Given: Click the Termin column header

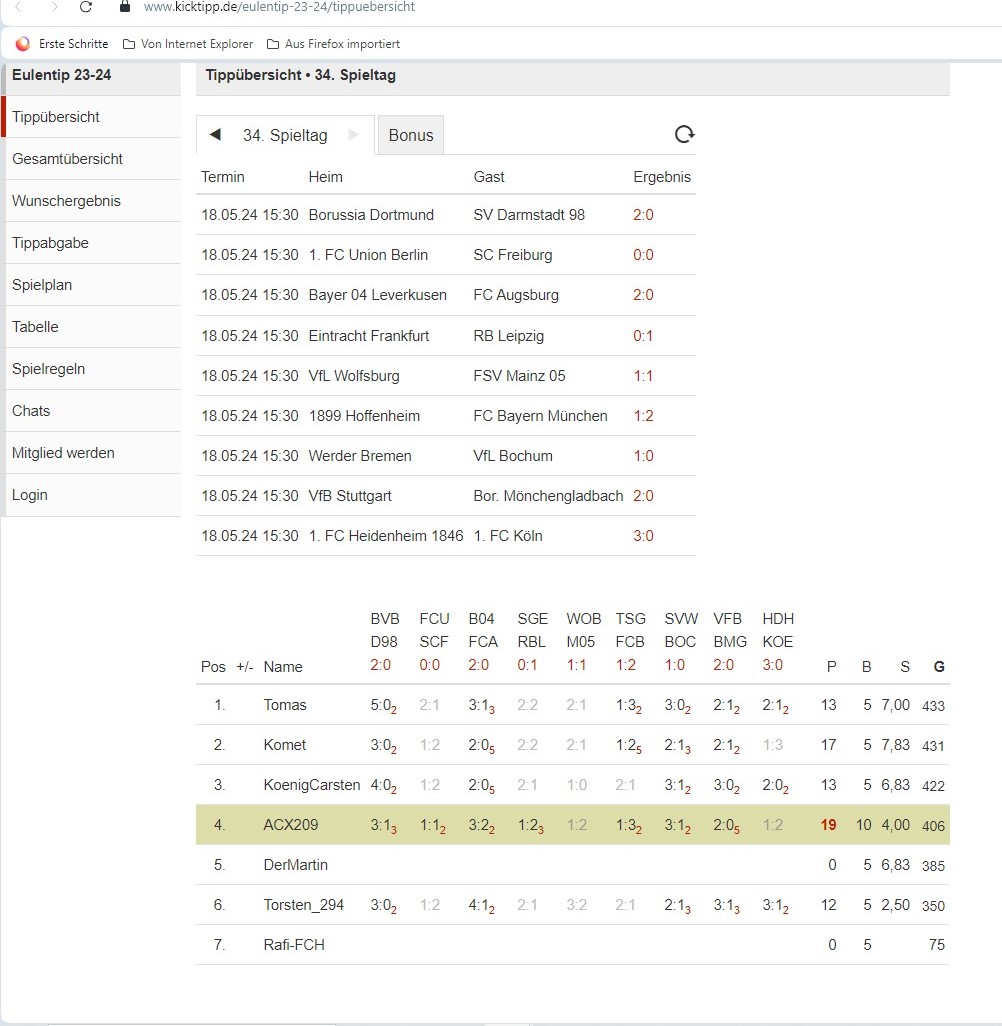Looking at the screenshot, I should click(x=223, y=177).
